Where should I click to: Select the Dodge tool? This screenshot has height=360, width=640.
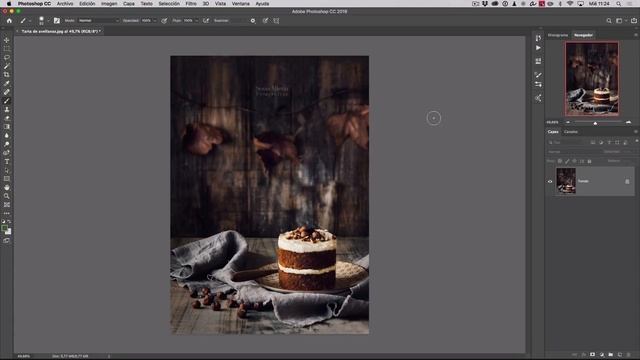click(7, 144)
